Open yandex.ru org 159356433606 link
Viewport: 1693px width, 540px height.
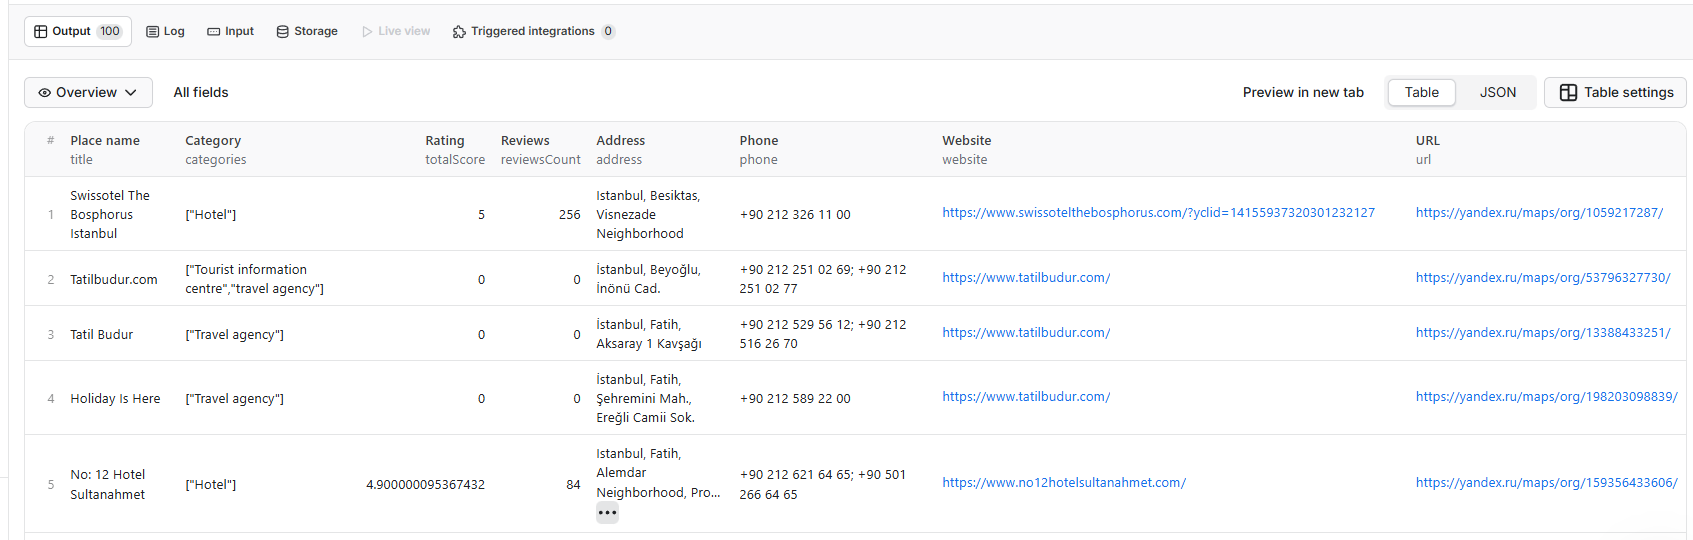pos(1546,483)
